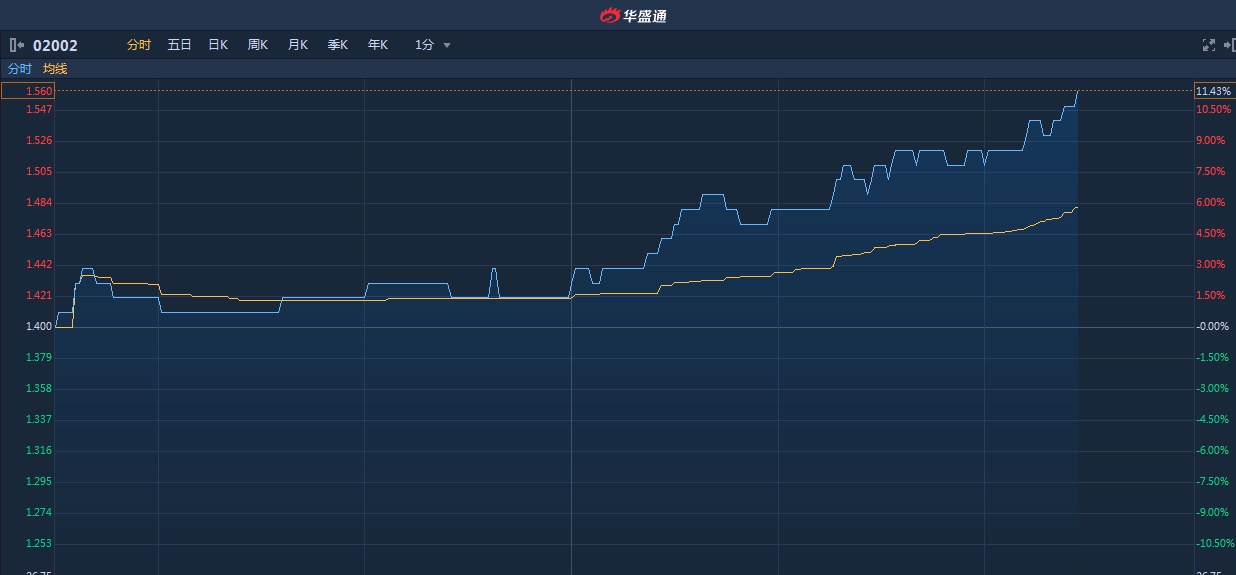Click price axis label 1.274
1236x575 pixels.
[39, 512]
